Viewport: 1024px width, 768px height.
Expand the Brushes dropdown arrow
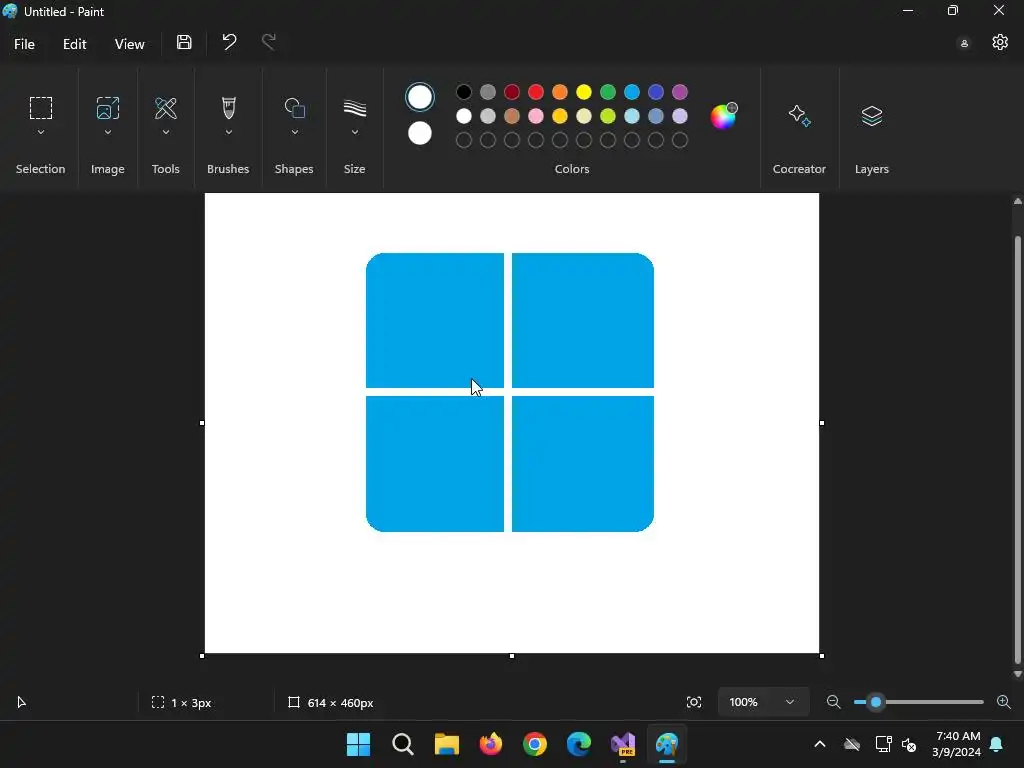[229, 133]
